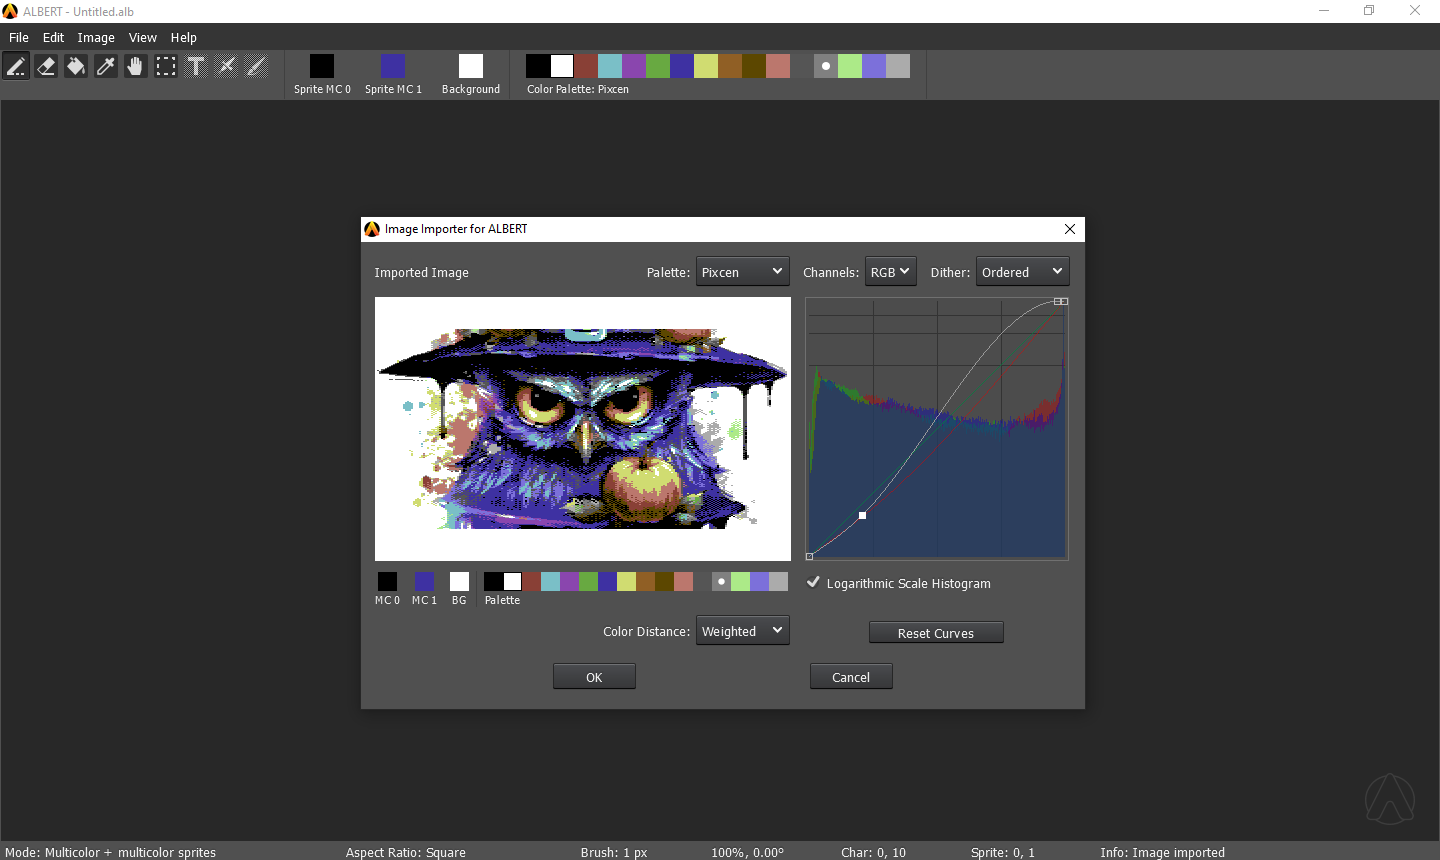Image resolution: width=1440 pixels, height=860 pixels.
Task: Restore down the ALBERT main window
Action: click(x=1369, y=11)
